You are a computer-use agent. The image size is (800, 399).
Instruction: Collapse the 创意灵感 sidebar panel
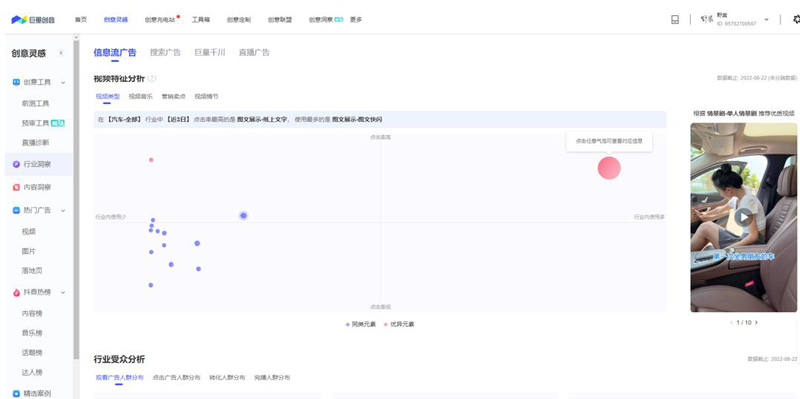(x=61, y=53)
